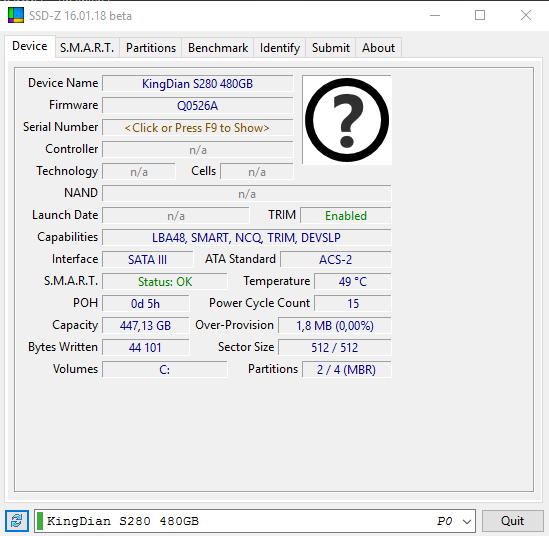Viewport: 549px width, 536px height.
Task: Switch to the S.M.A.R.T. tab
Action: coord(87,48)
